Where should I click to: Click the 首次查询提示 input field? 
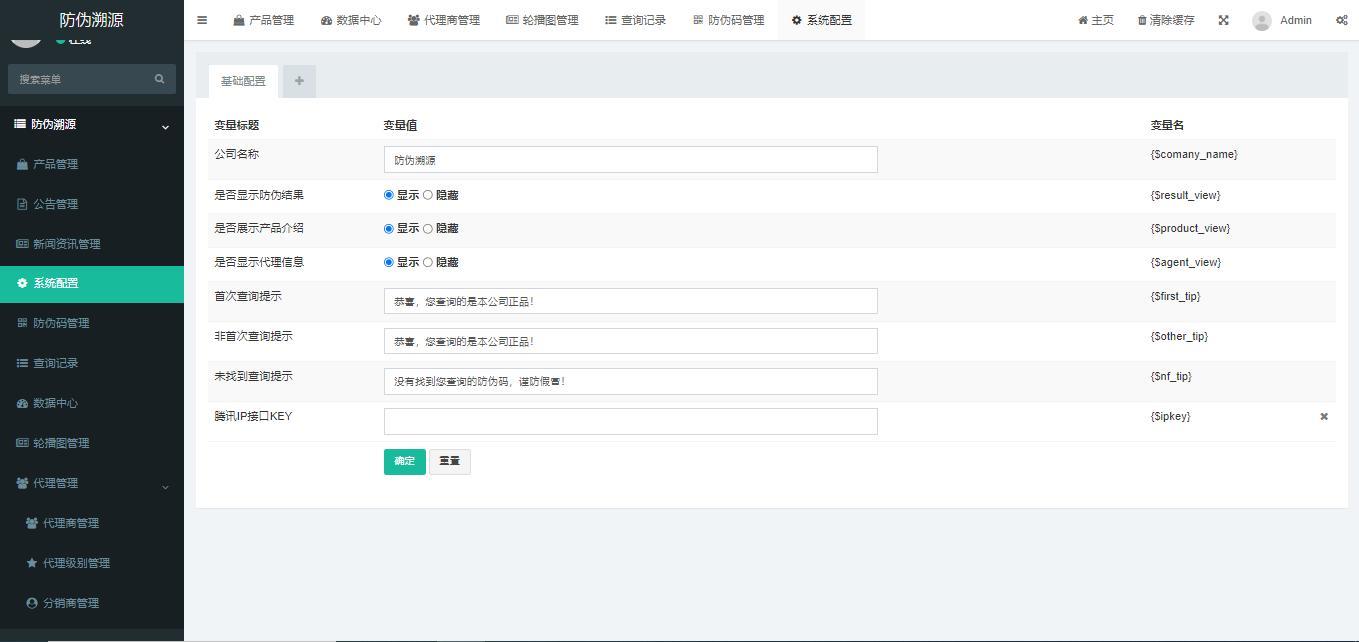[630, 301]
